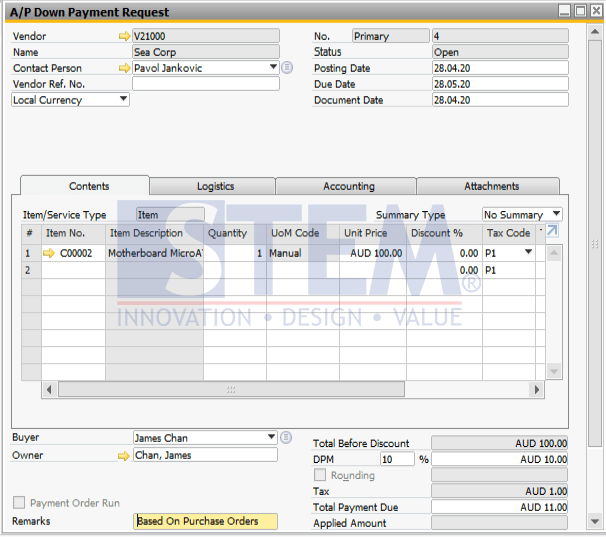The image size is (606, 537).
Task: Expand Contact Person dropdown
Action: pos(273,67)
